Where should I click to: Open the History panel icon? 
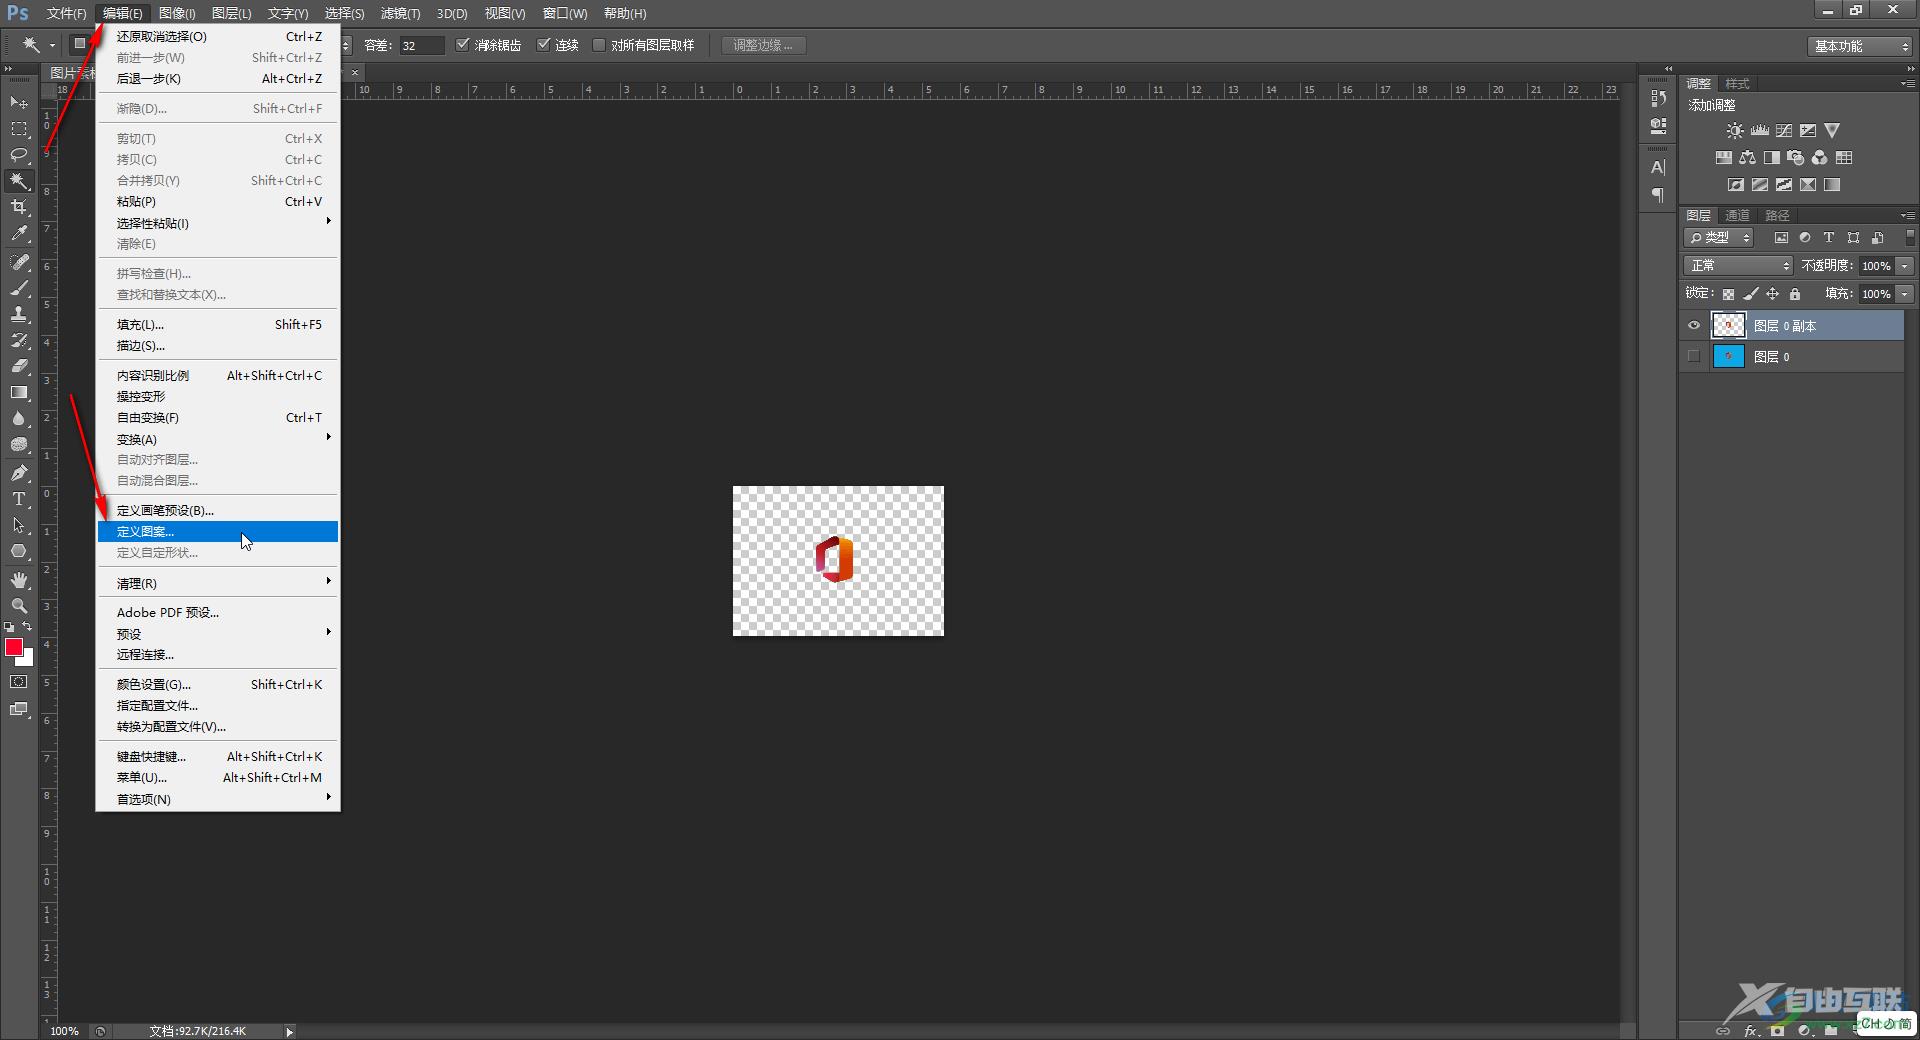coord(1658,98)
